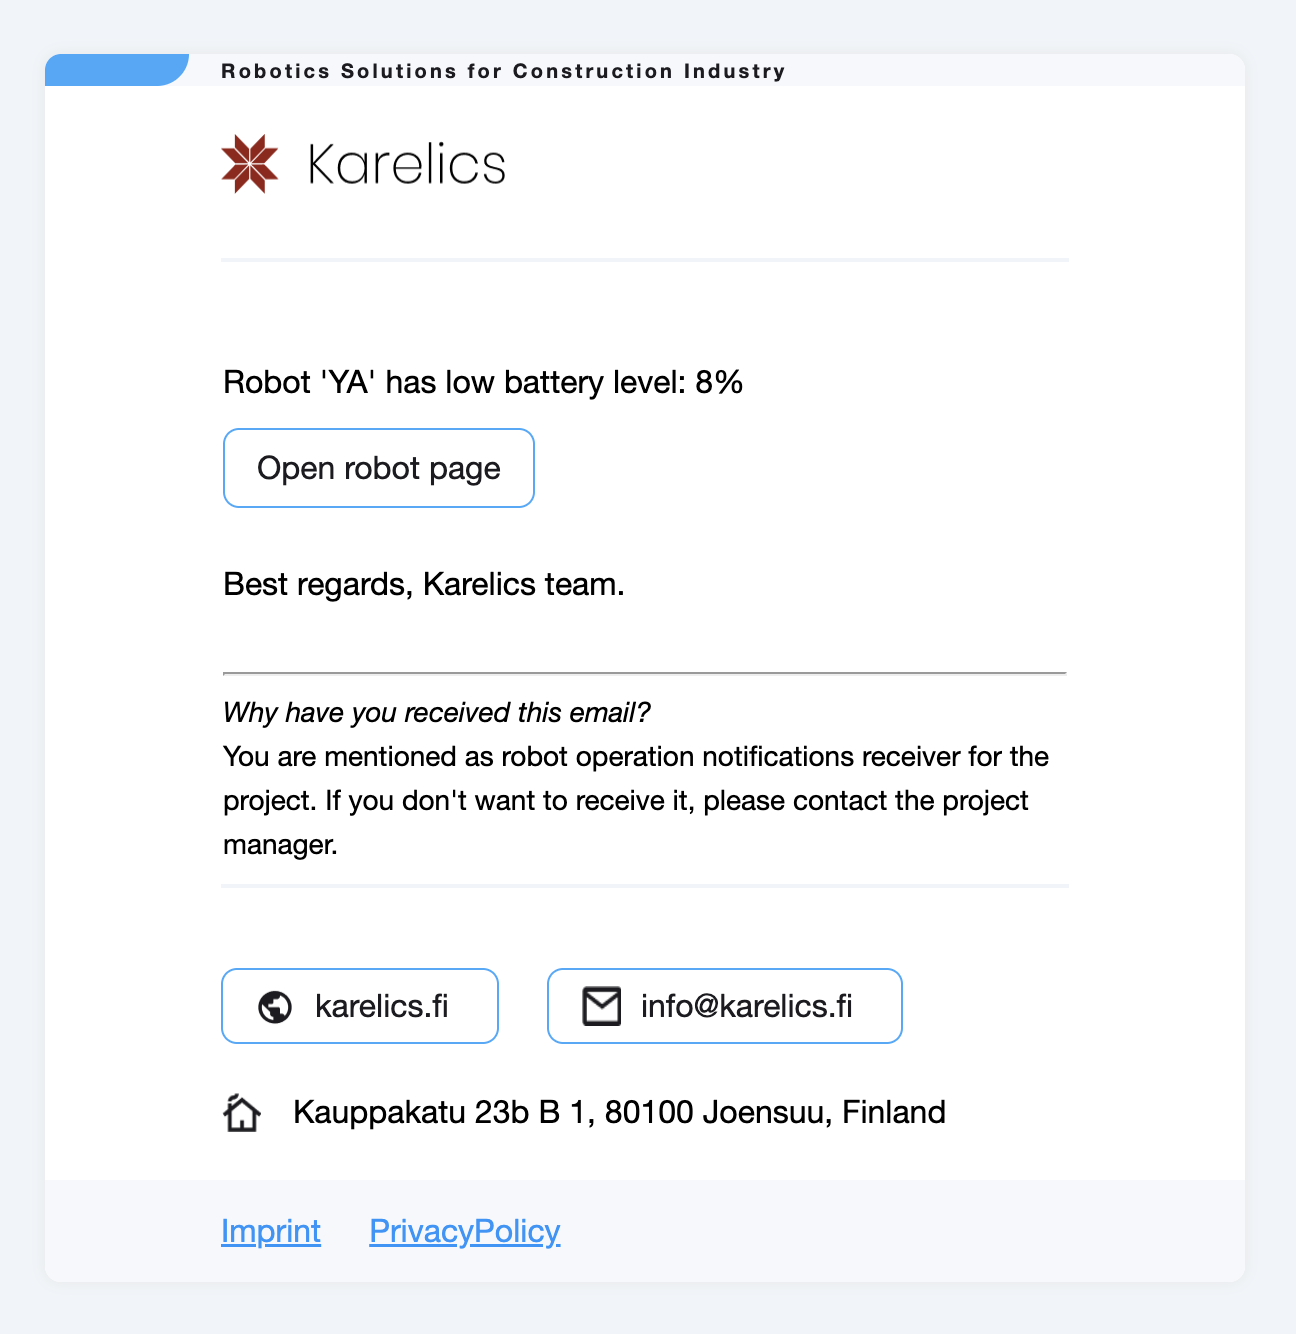Click the divider line below Karelics logo
The height and width of the screenshot is (1334, 1296).
645,260
